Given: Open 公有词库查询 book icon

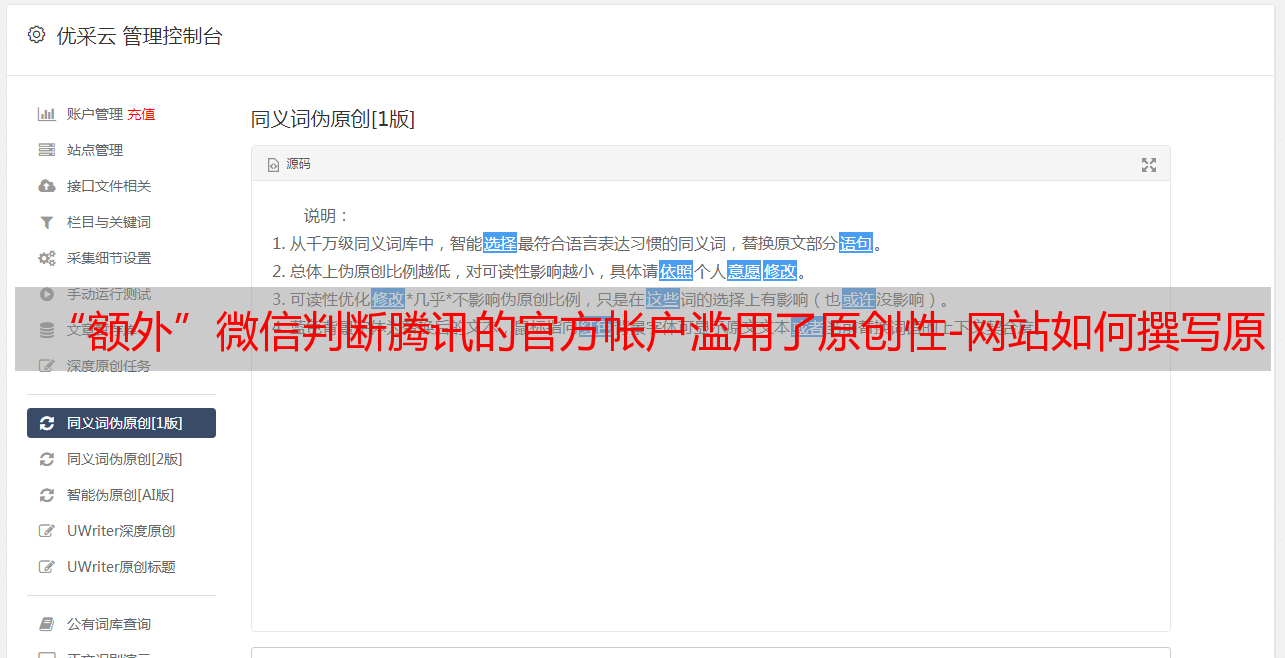Looking at the screenshot, I should (x=46, y=624).
